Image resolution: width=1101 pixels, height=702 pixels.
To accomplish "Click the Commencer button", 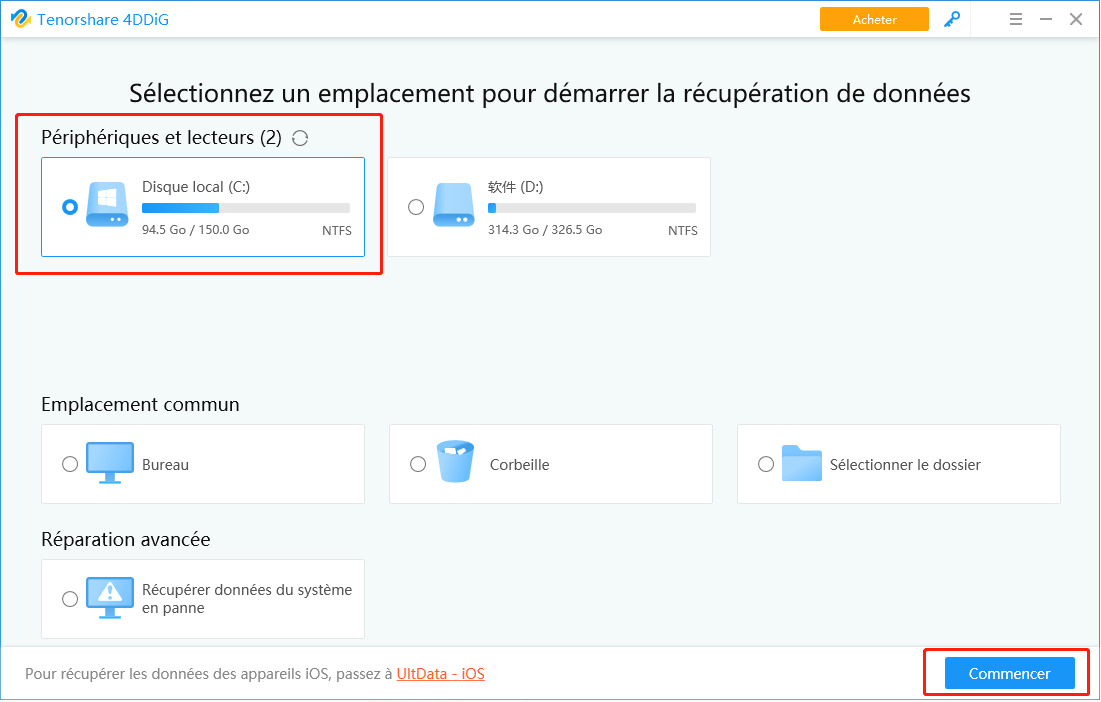I will (1009, 673).
